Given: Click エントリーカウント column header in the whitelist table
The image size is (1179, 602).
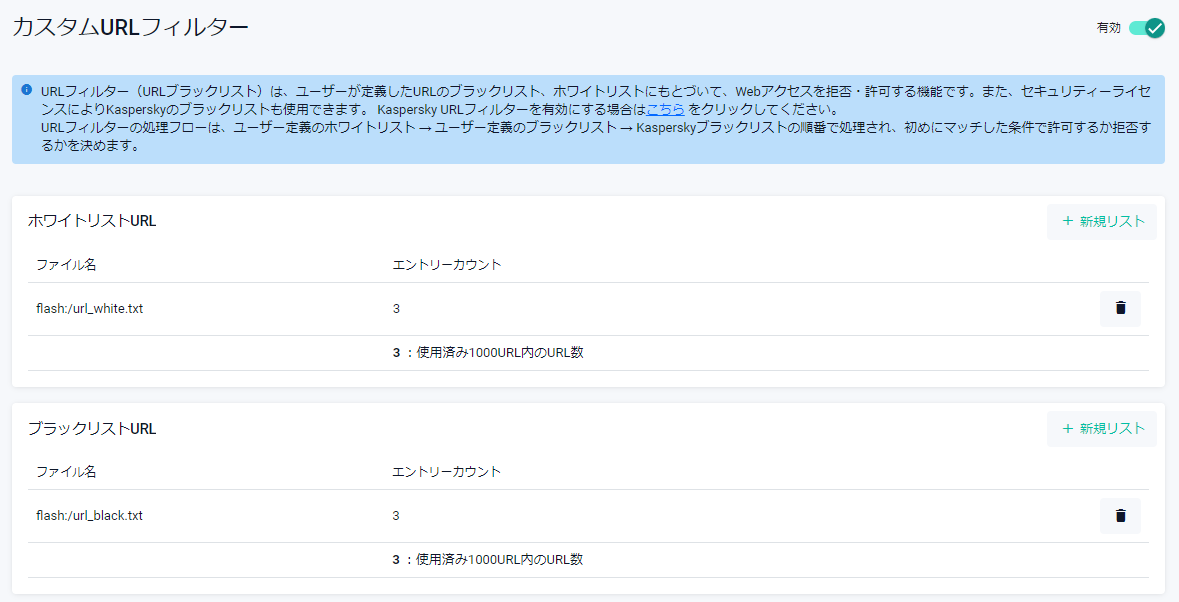Looking at the screenshot, I should [447, 265].
